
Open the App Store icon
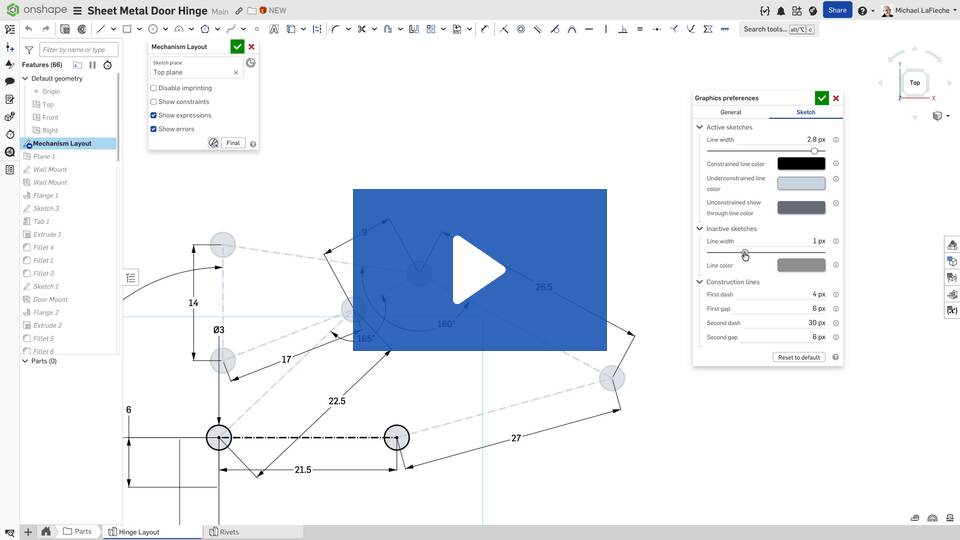[x=797, y=10]
